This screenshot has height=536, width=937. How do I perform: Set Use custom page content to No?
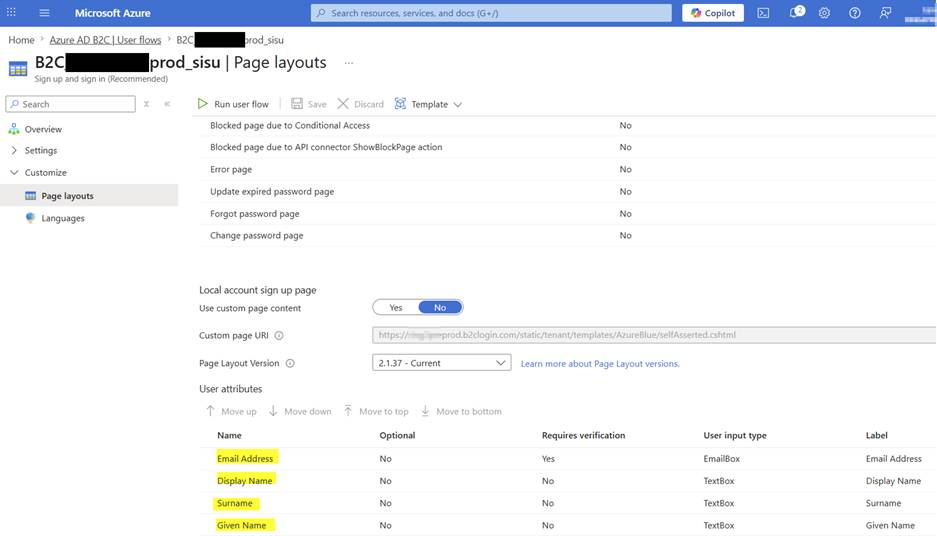(440, 308)
